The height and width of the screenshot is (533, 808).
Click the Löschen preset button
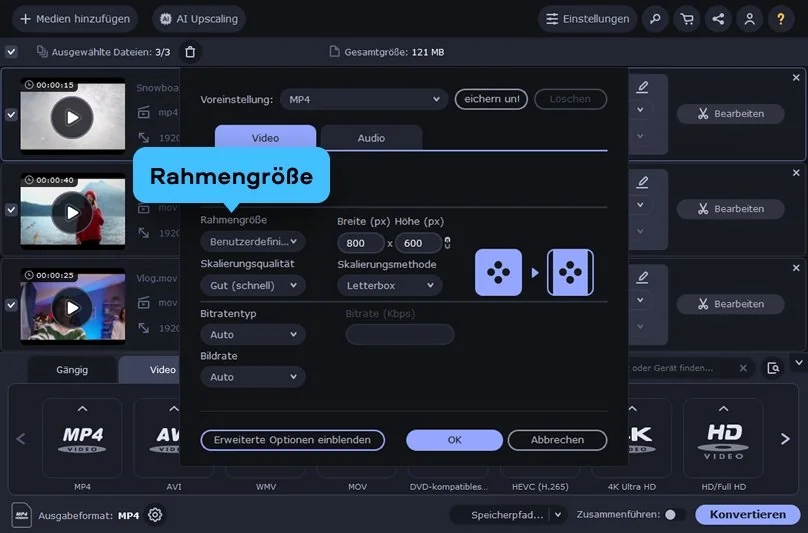coord(570,99)
